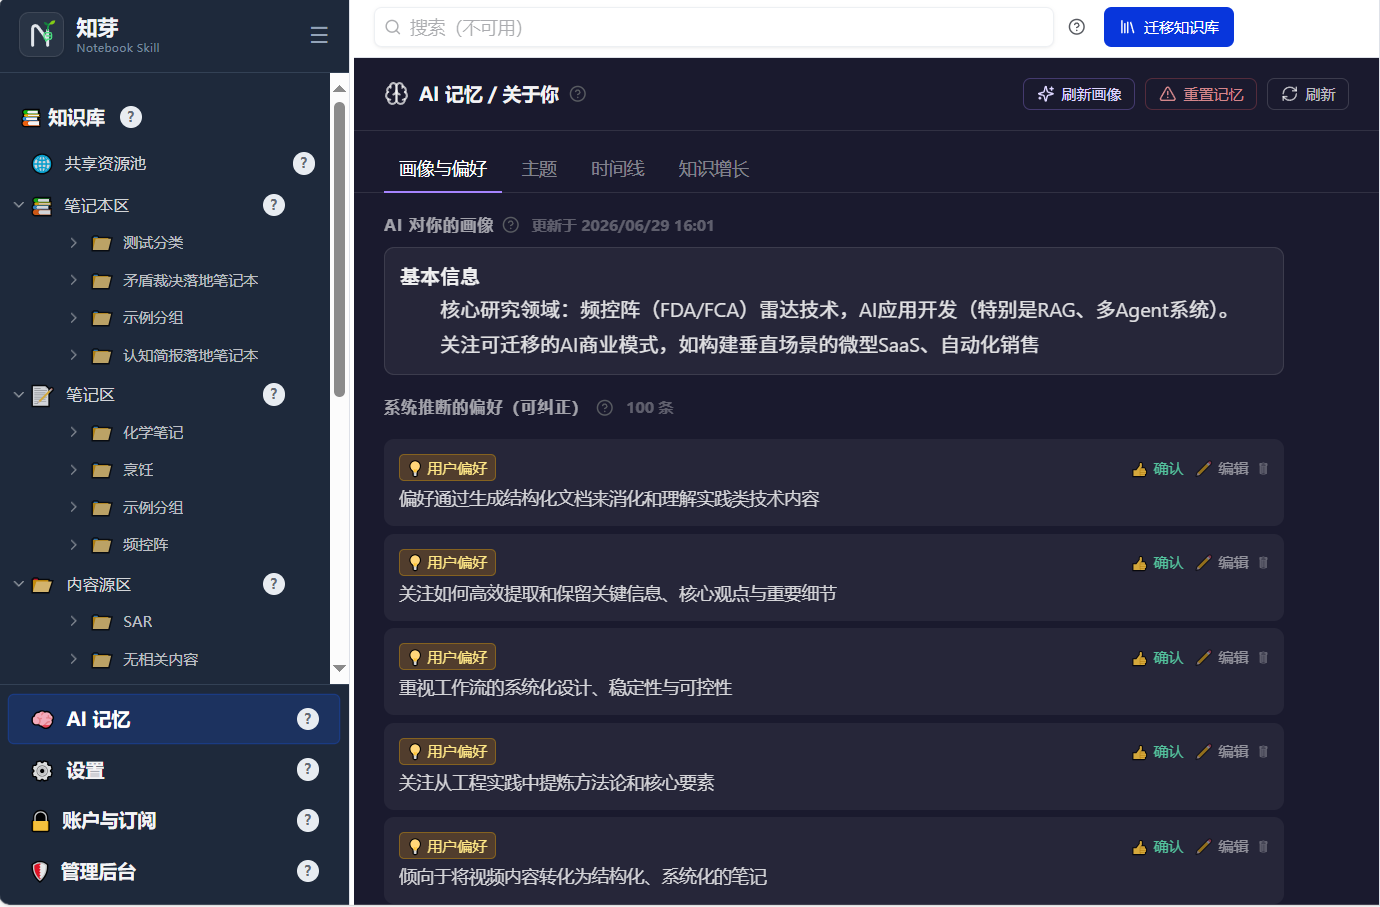
Task: Expand the 矛盾裁决落地笔记本 folder
Action: 73,281
